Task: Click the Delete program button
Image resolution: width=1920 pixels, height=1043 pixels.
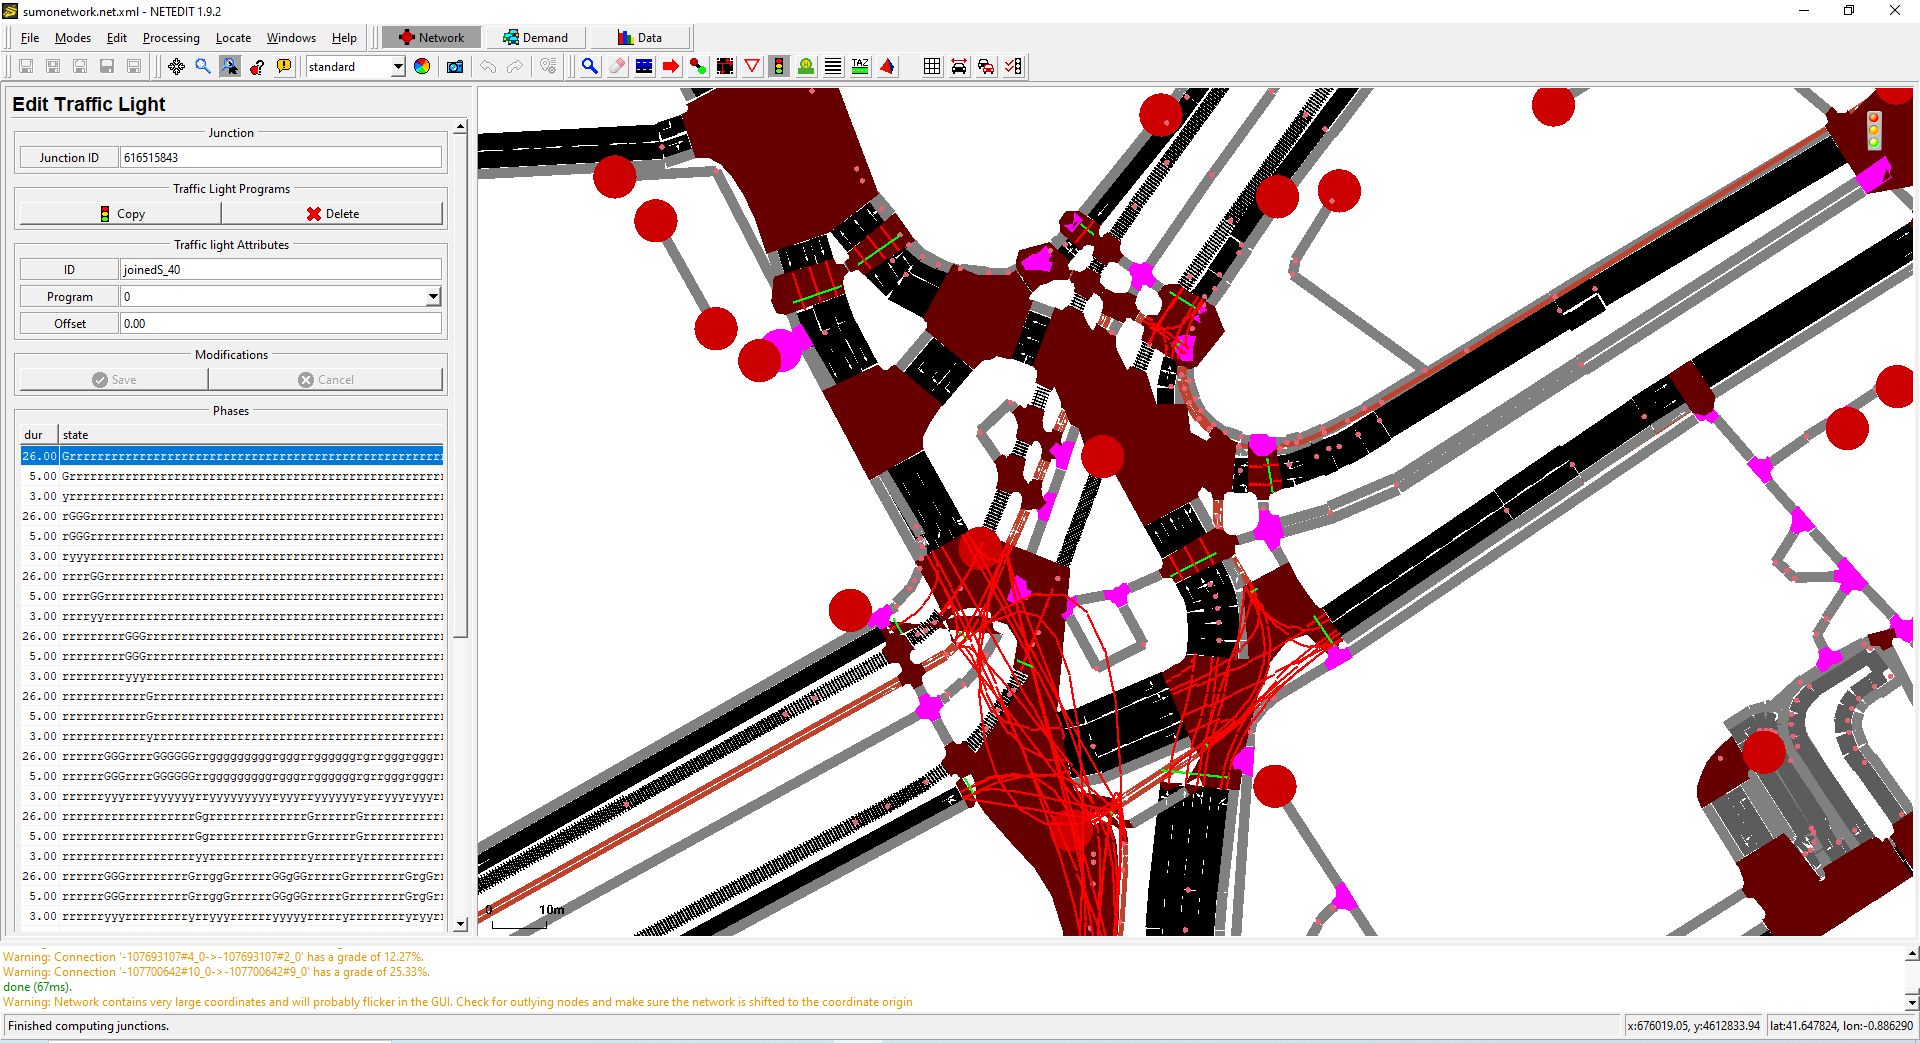Action: (332, 214)
